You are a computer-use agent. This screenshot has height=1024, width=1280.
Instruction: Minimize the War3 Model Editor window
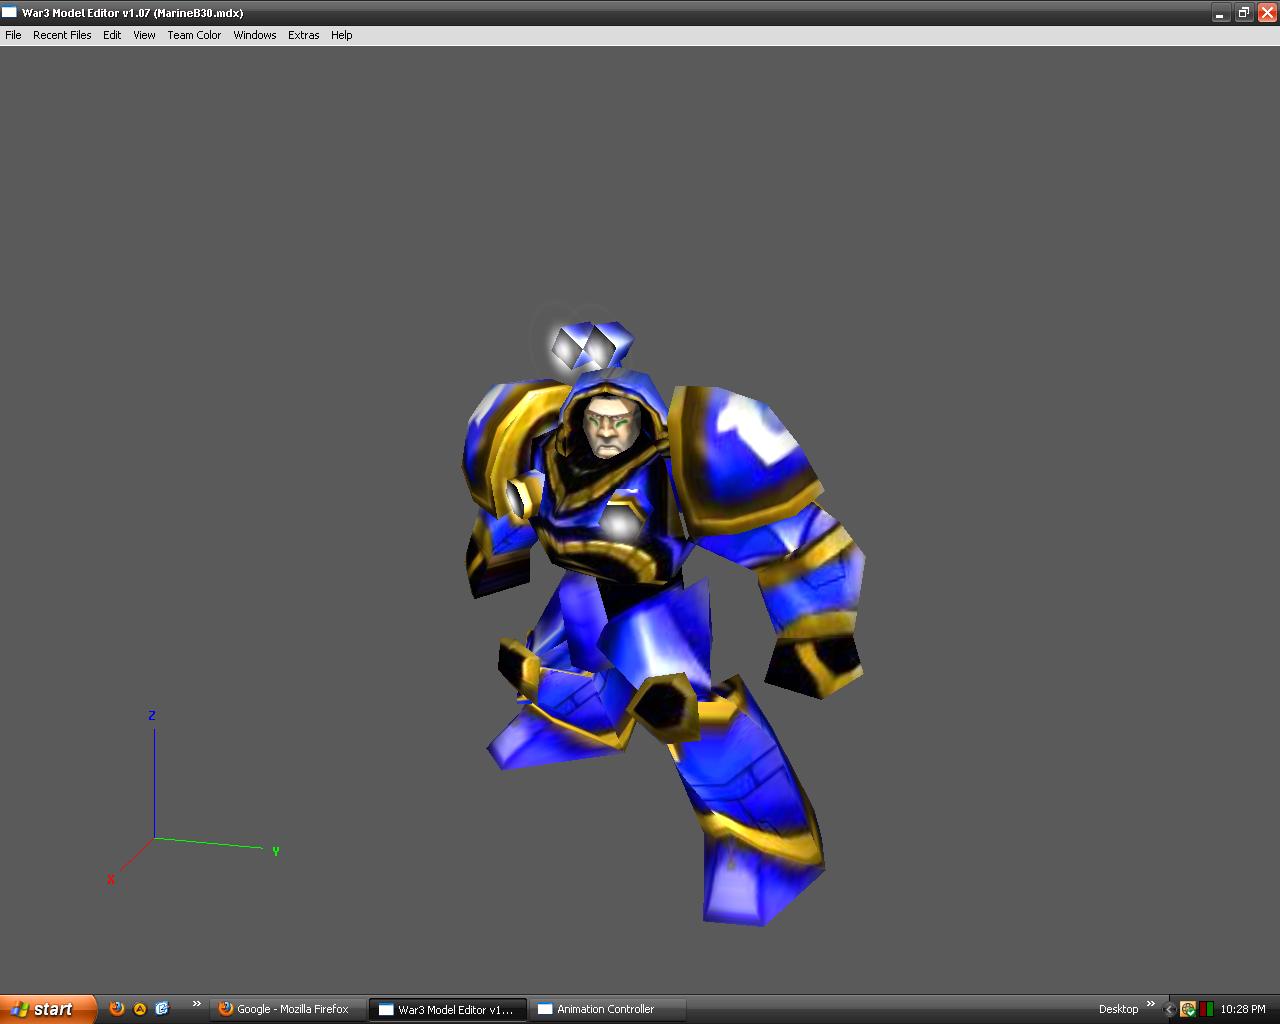(x=1220, y=13)
